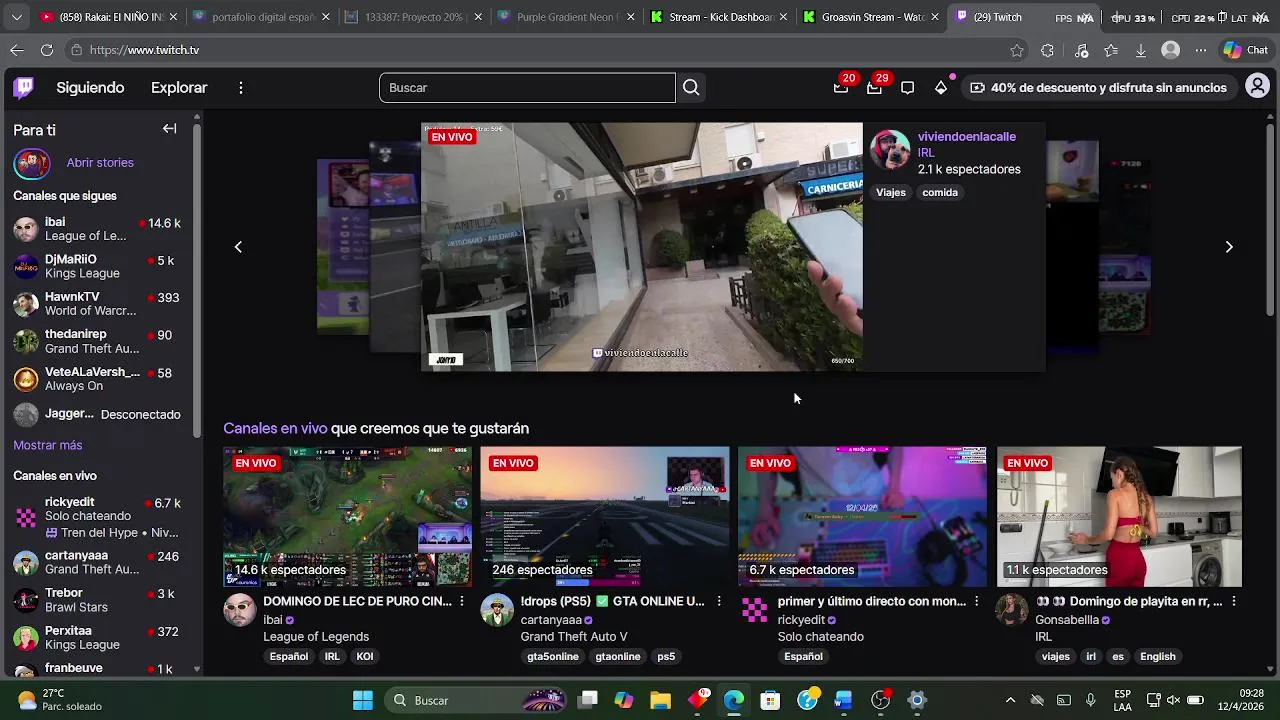Open the browser tab list chevron
The image size is (1280, 720).
pos(16,17)
